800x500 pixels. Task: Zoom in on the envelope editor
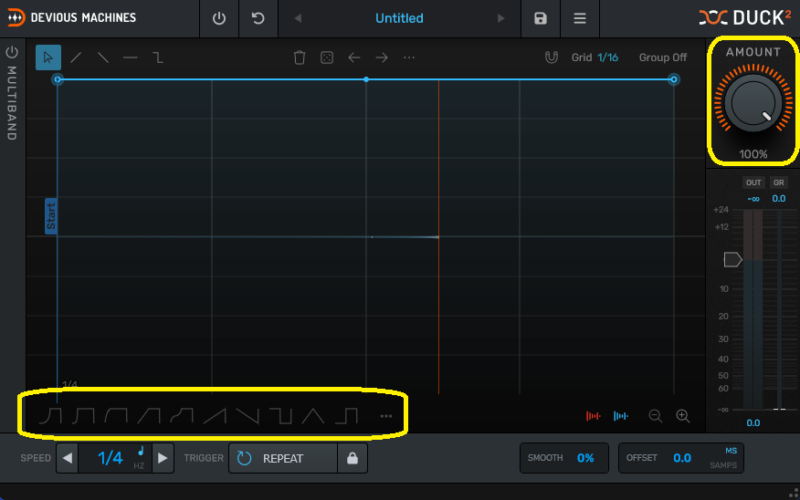coord(683,416)
